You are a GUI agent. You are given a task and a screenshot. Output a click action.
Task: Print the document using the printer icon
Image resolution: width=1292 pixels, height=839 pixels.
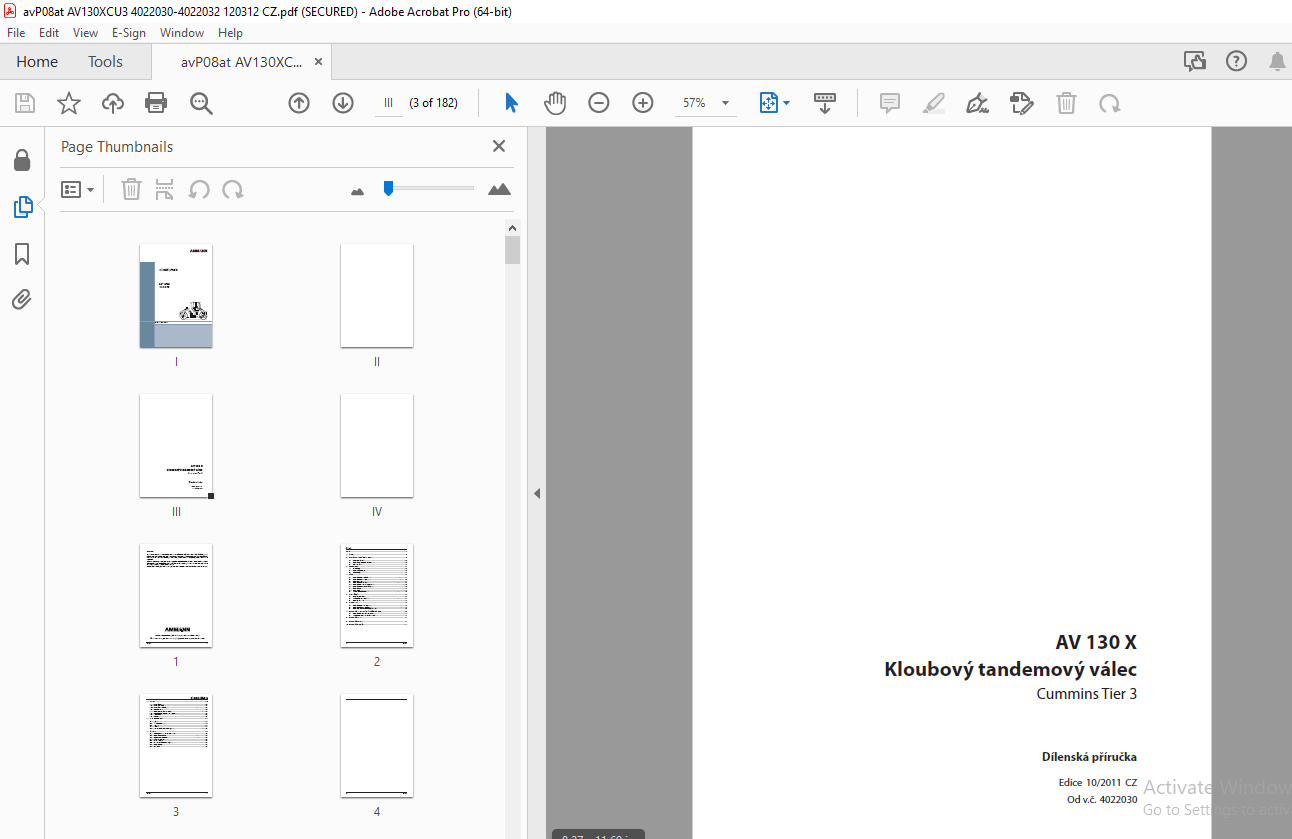click(x=156, y=103)
